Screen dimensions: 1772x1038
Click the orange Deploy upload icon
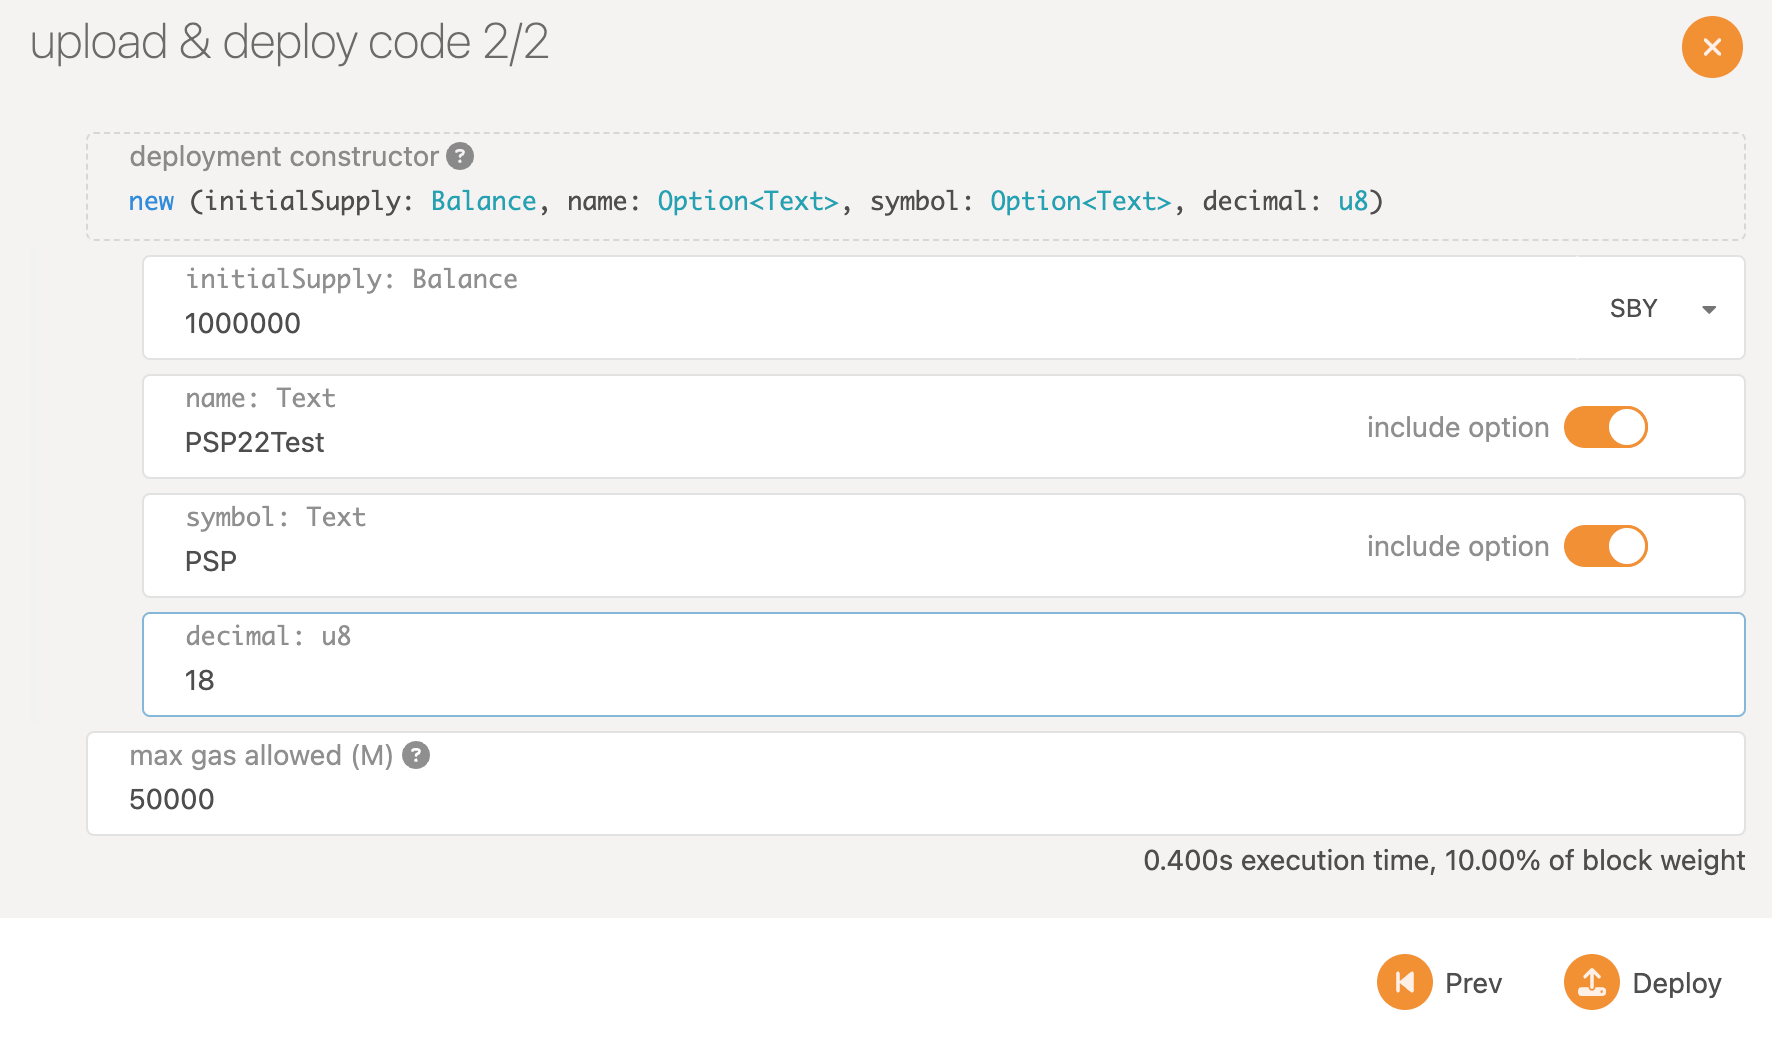[1591, 982]
